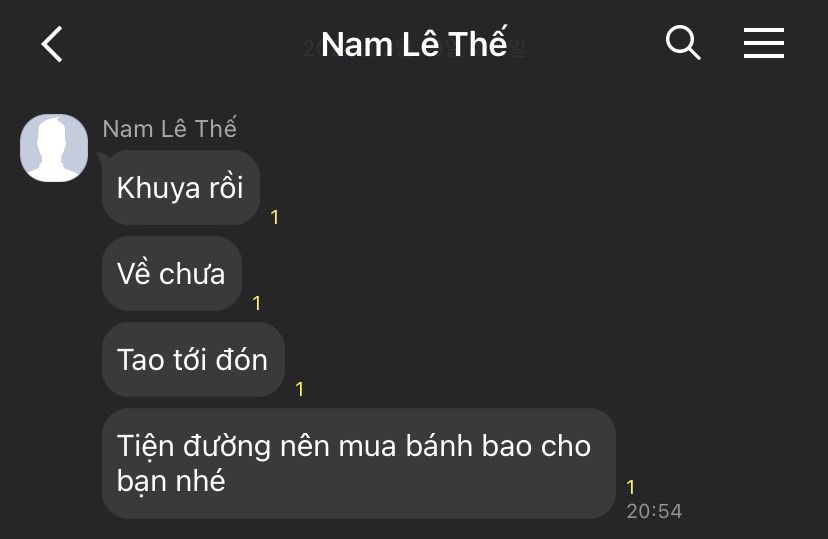Open chat search with magnifier icon
828x539 pixels.
[683, 42]
